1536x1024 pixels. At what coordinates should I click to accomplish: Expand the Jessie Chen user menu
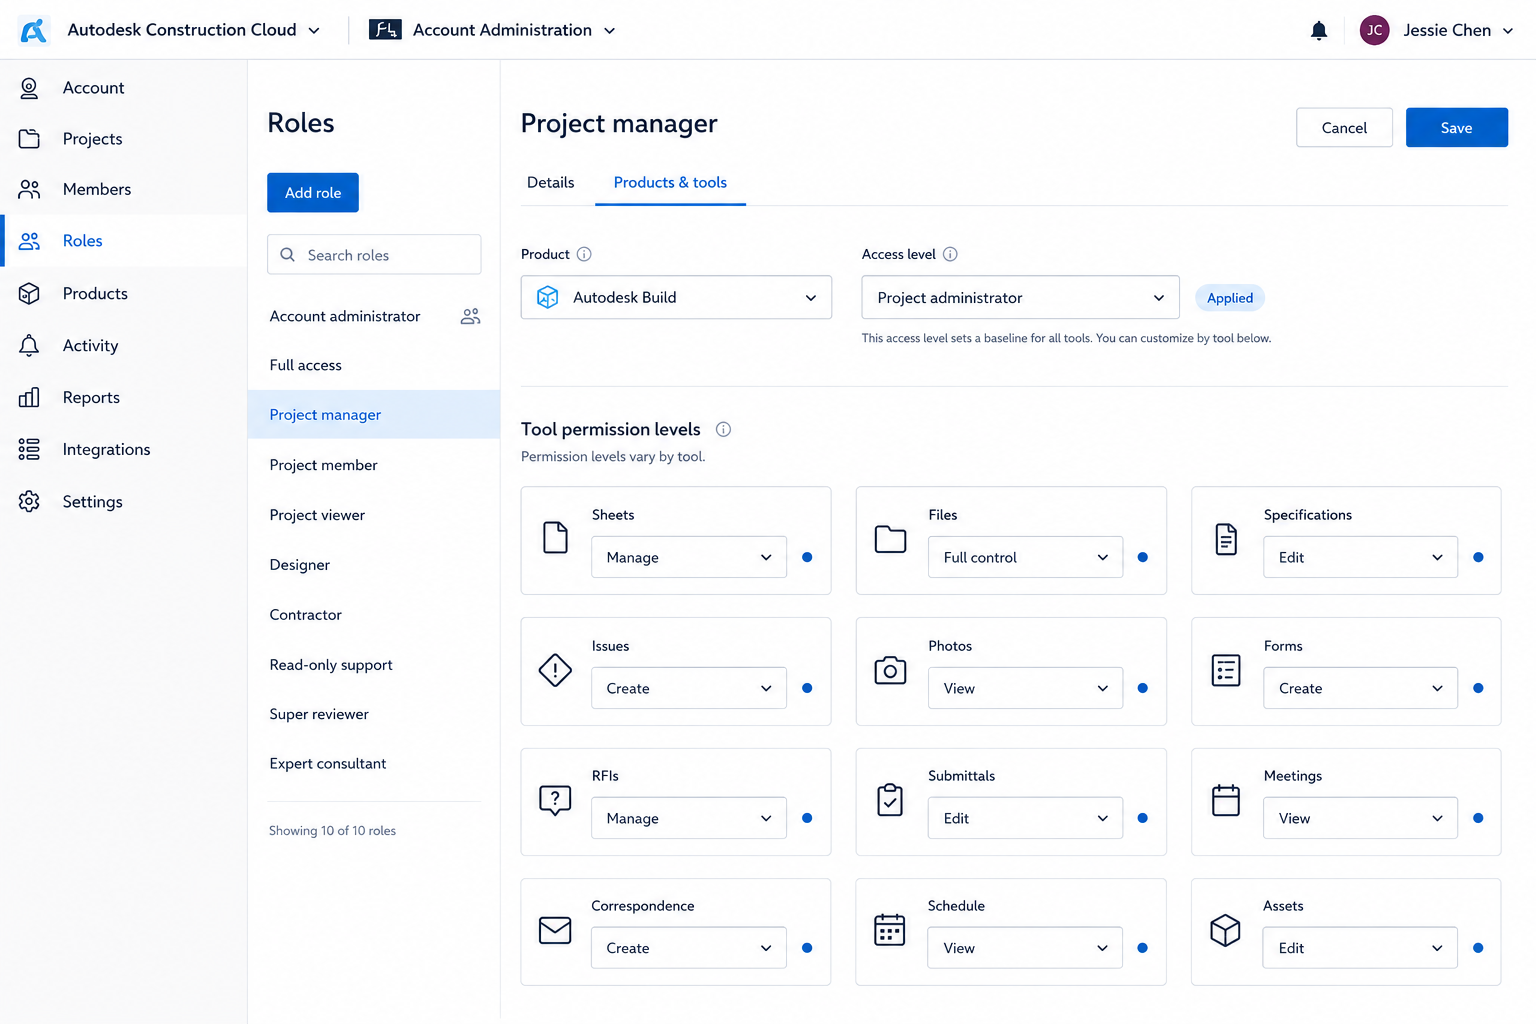tap(1508, 31)
